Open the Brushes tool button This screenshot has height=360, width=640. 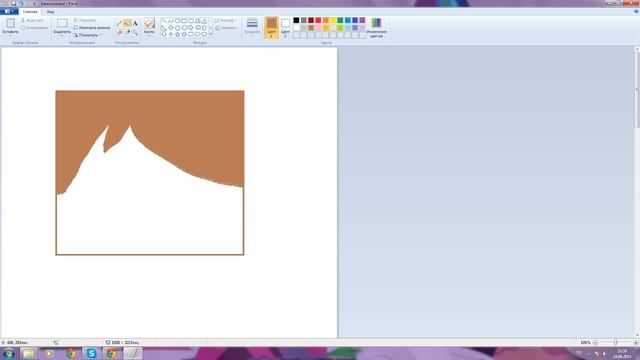(149, 23)
